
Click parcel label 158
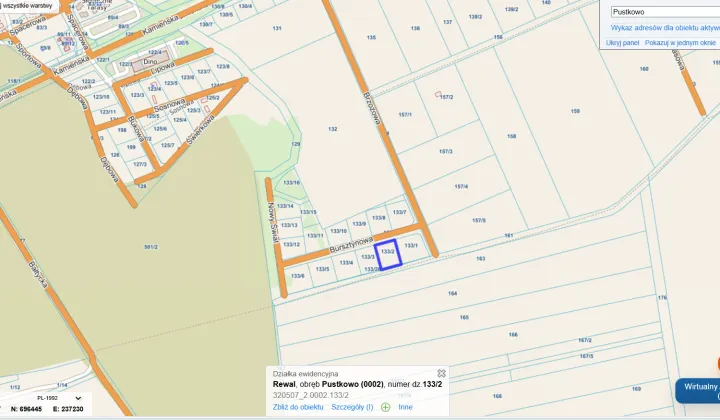(x=512, y=136)
